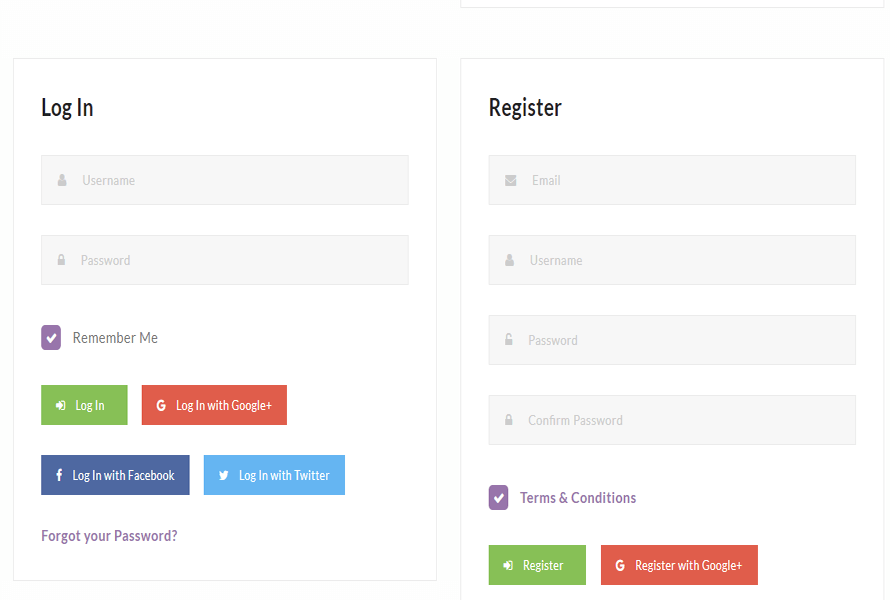Uncheck the Remember Me checkbox

[x=51, y=338]
